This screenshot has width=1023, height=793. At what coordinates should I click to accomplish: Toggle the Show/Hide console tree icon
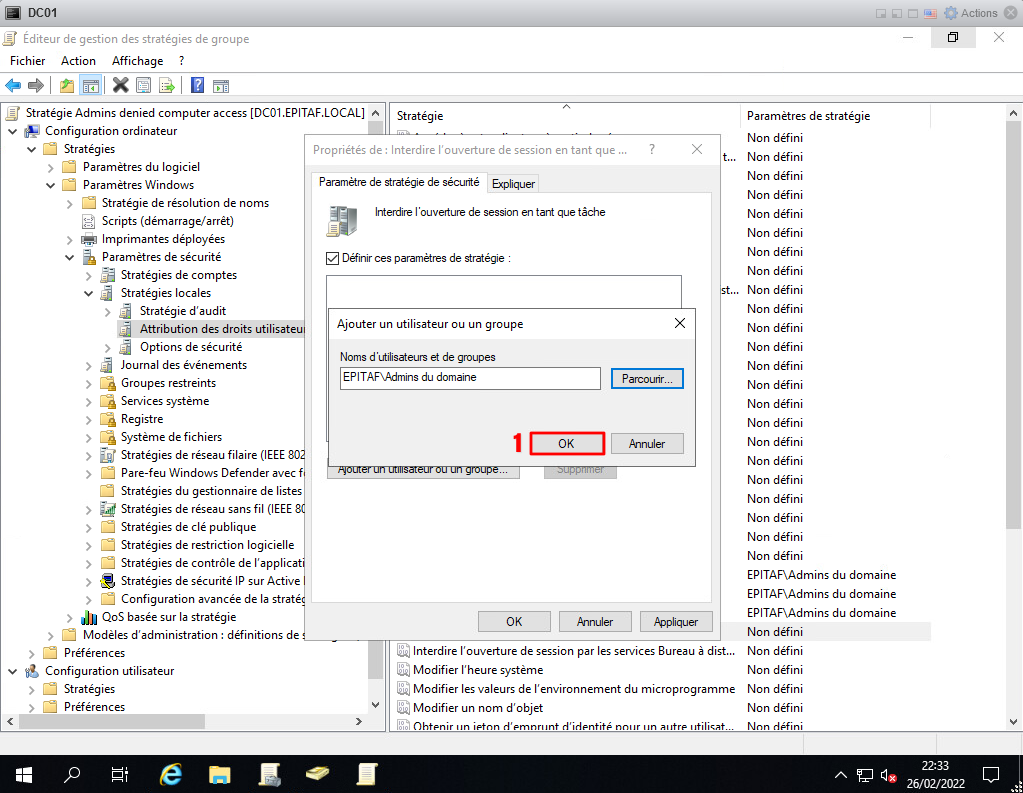[x=91, y=86]
